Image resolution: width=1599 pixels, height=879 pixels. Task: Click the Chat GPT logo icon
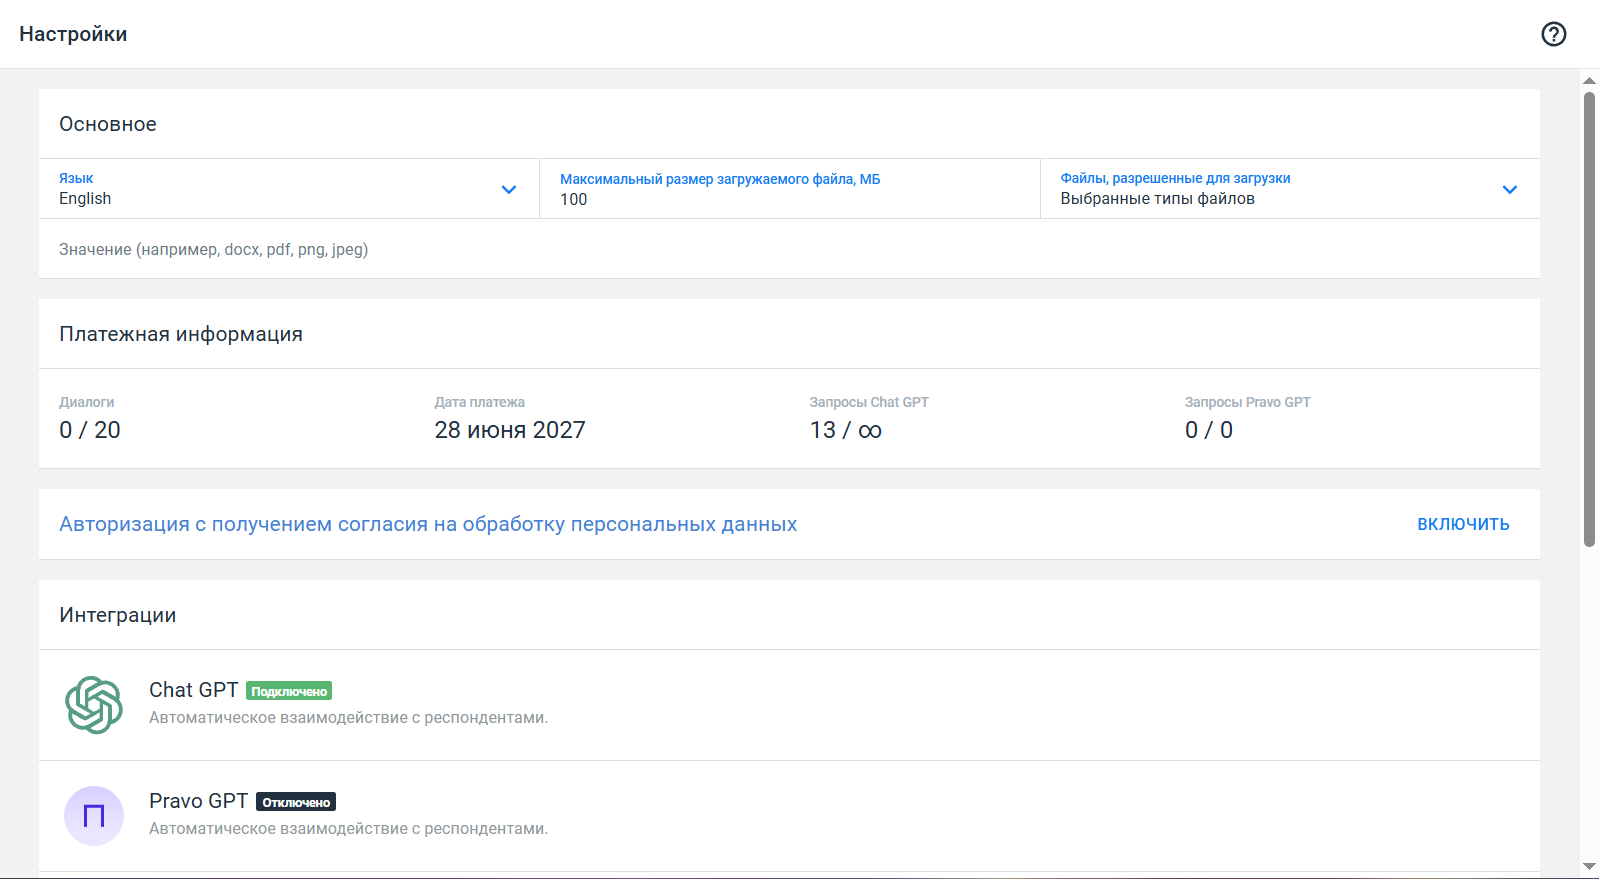[x=94, y=705]
